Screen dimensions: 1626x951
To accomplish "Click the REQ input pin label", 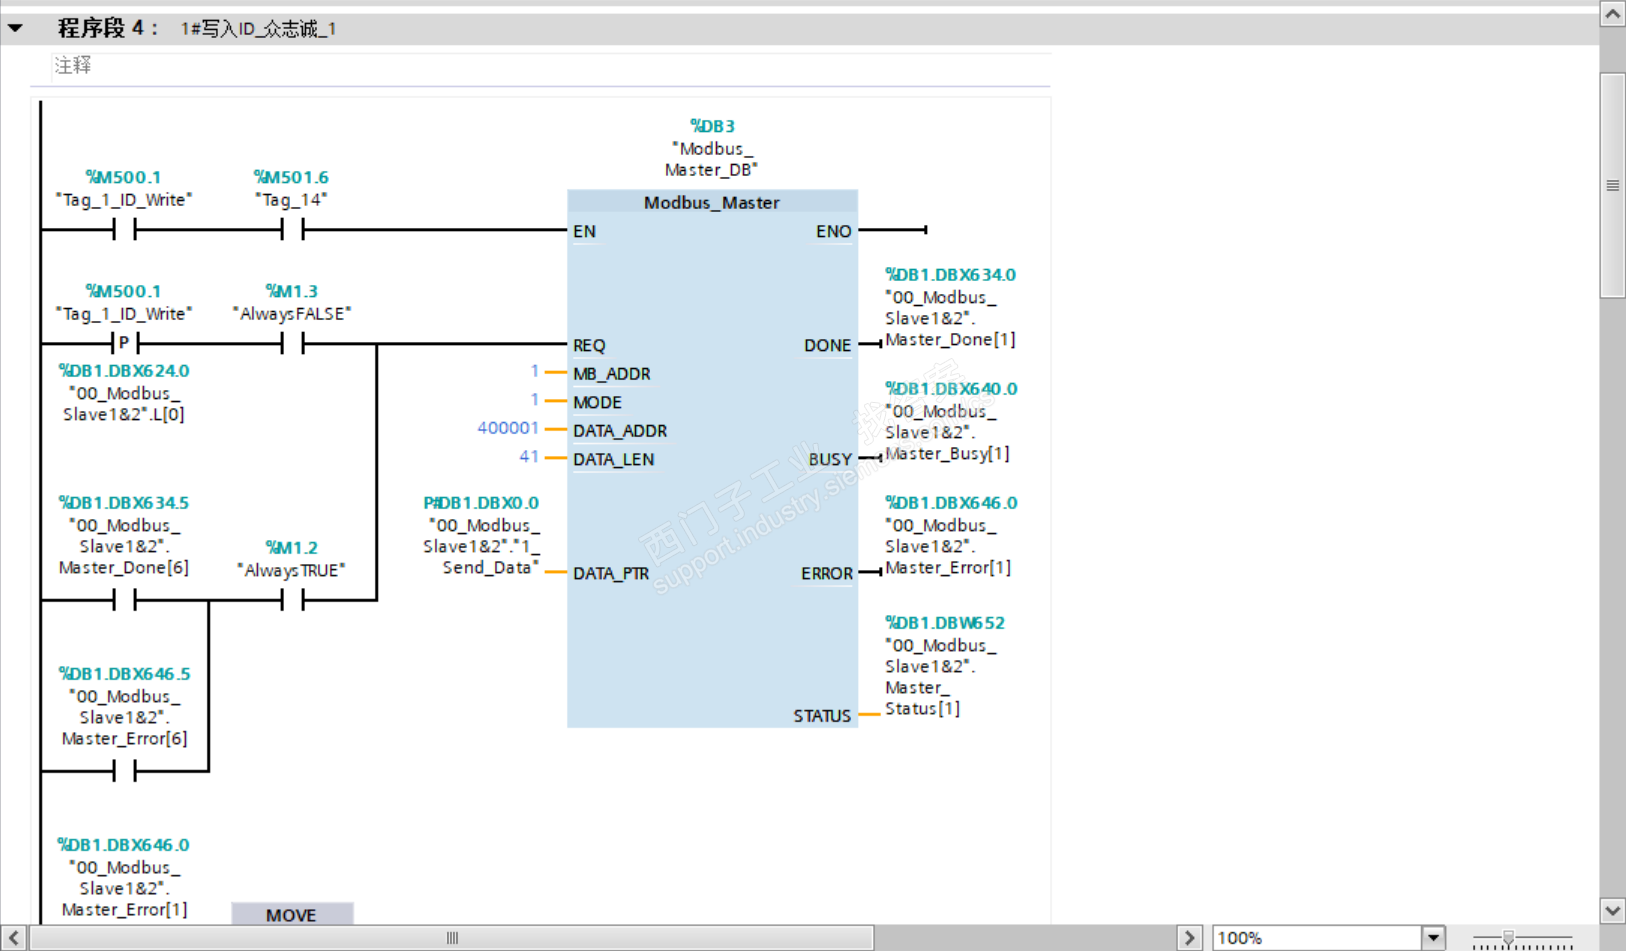I will tap(589, 345).
